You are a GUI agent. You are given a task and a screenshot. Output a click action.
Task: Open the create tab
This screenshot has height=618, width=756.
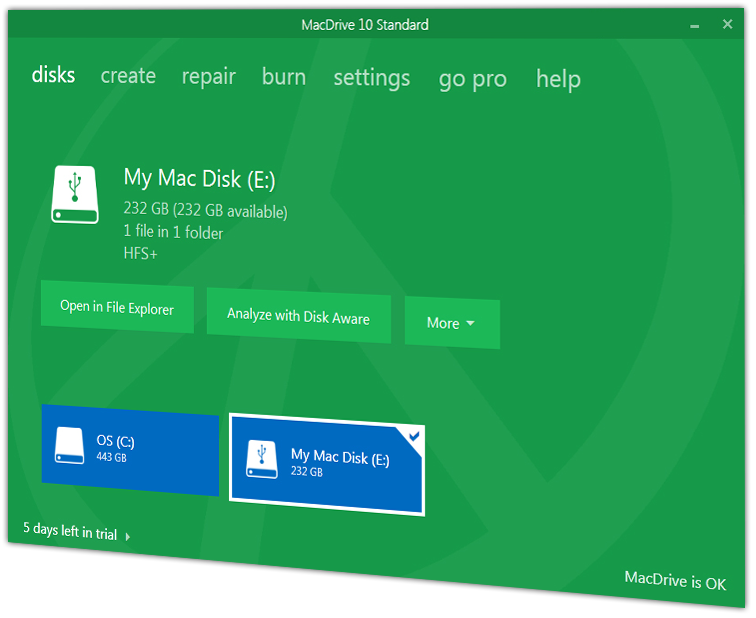[128, 76]
